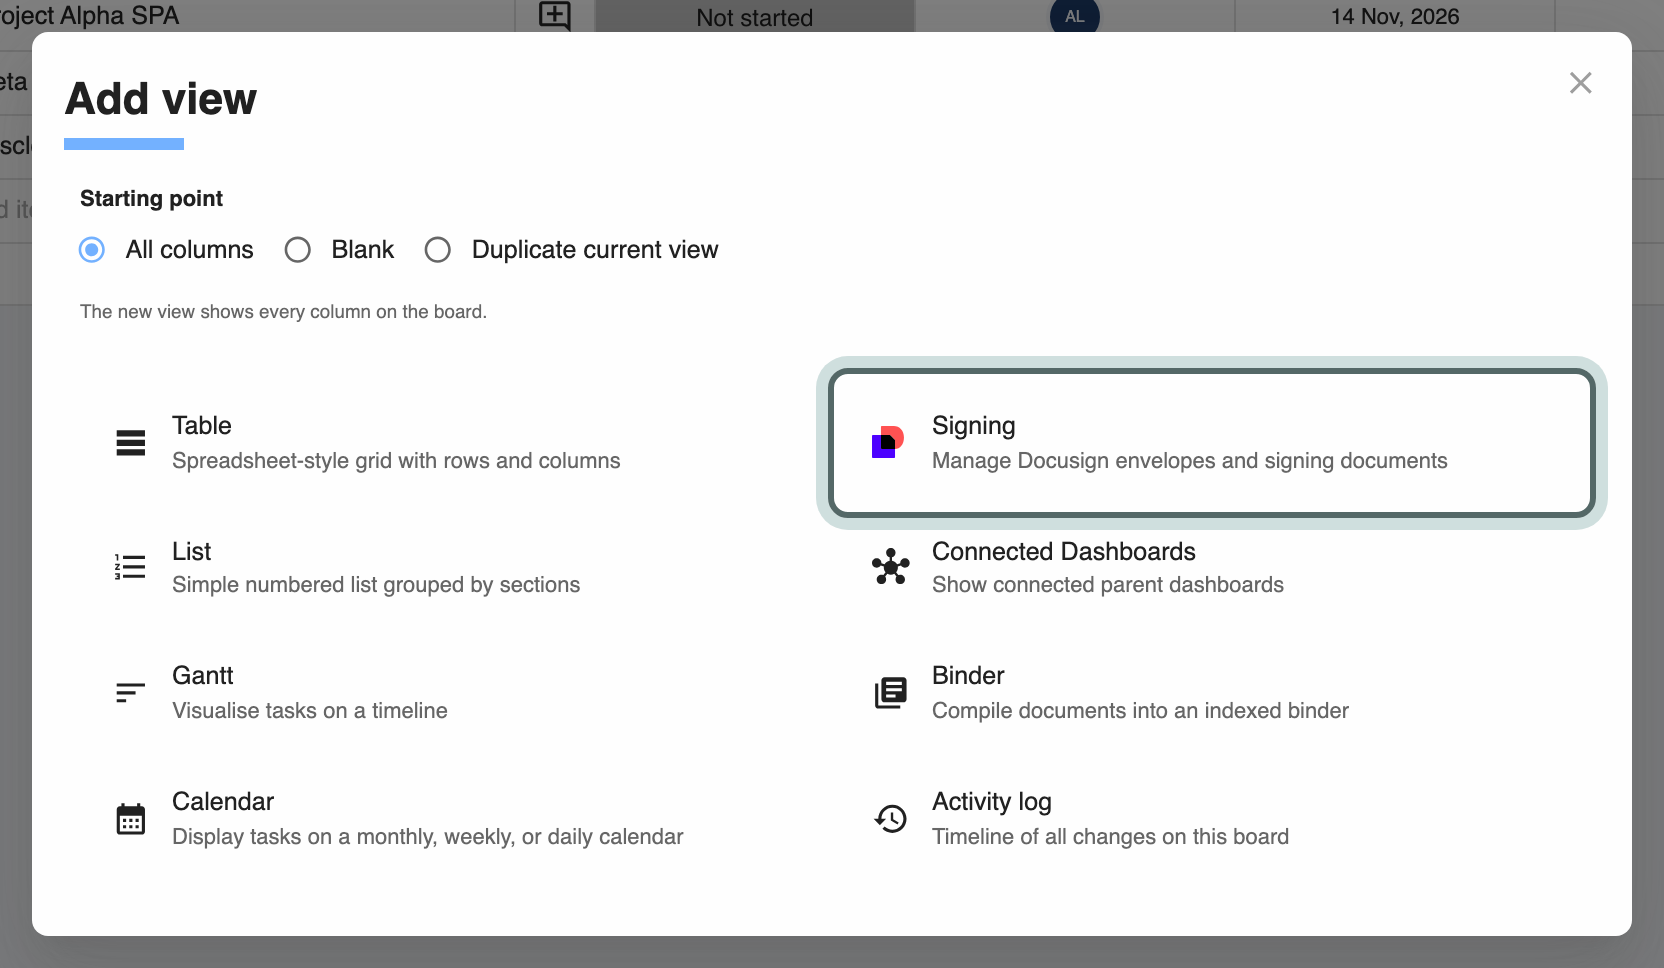Image resolution: width=1664 pixels, height=968 pixels.
Task: Click Compile documents into an indexed binder
Action: click(x=1140, y=711)
